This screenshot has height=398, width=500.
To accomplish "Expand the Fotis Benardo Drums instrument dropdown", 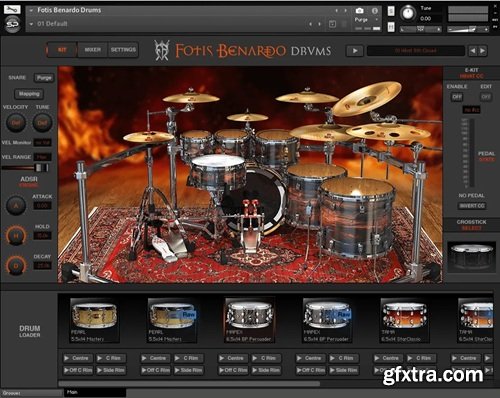I will [31, 11].
